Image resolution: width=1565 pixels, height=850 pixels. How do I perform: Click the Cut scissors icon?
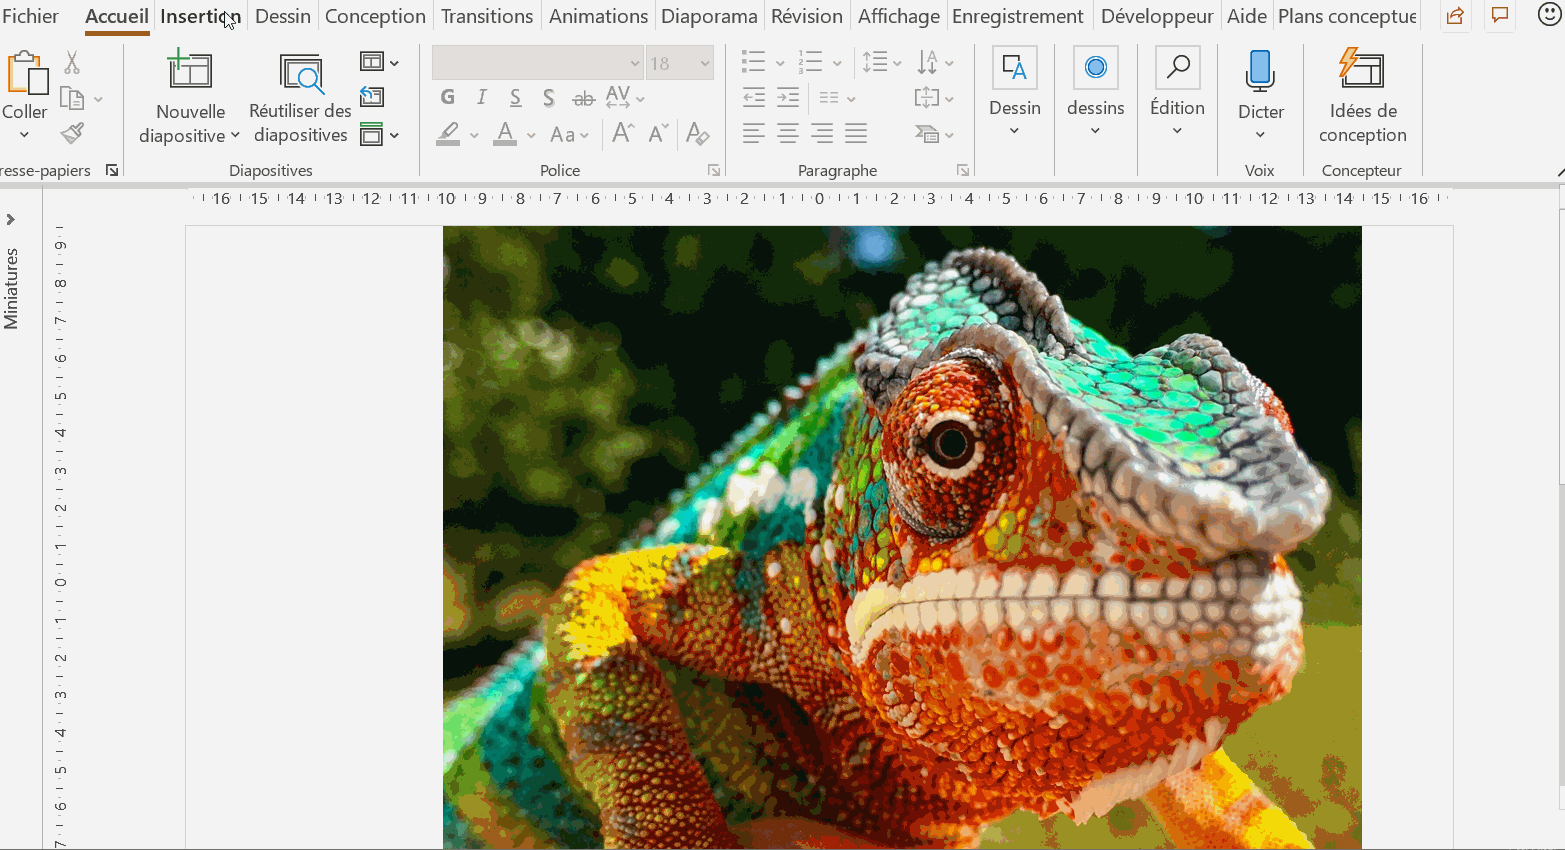72,63
